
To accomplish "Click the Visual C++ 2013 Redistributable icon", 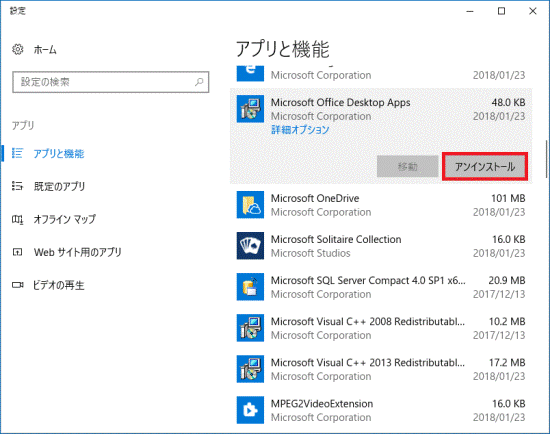I will [x=250, y=369].
